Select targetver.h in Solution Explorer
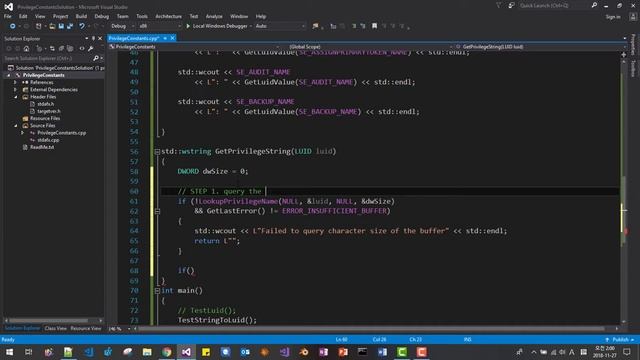This screenshot has width=640, height=360. [x=49, y=111]
